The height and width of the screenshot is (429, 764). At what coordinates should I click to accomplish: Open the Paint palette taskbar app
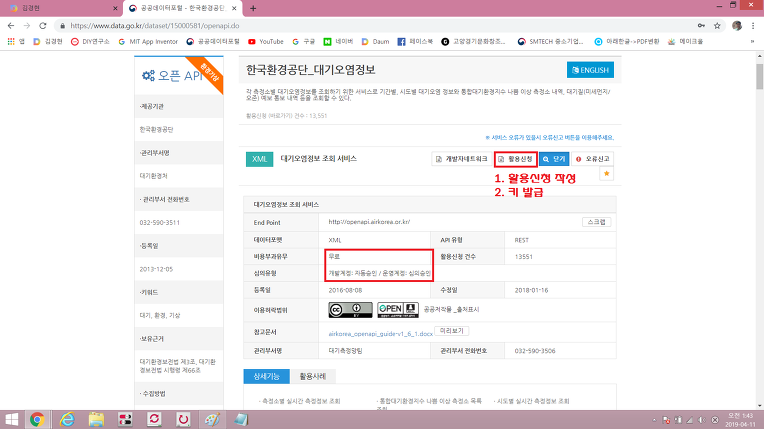click(212, 419)
